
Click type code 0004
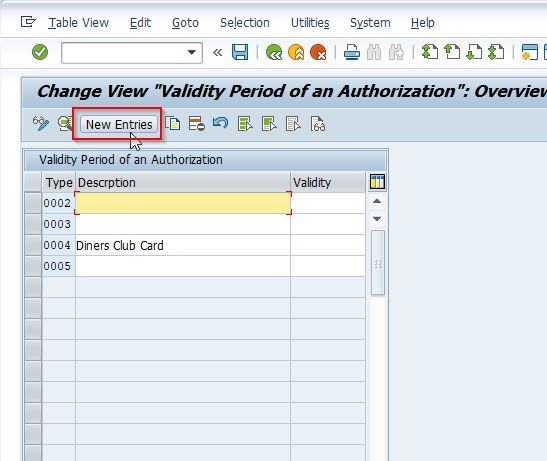[57, 245]
